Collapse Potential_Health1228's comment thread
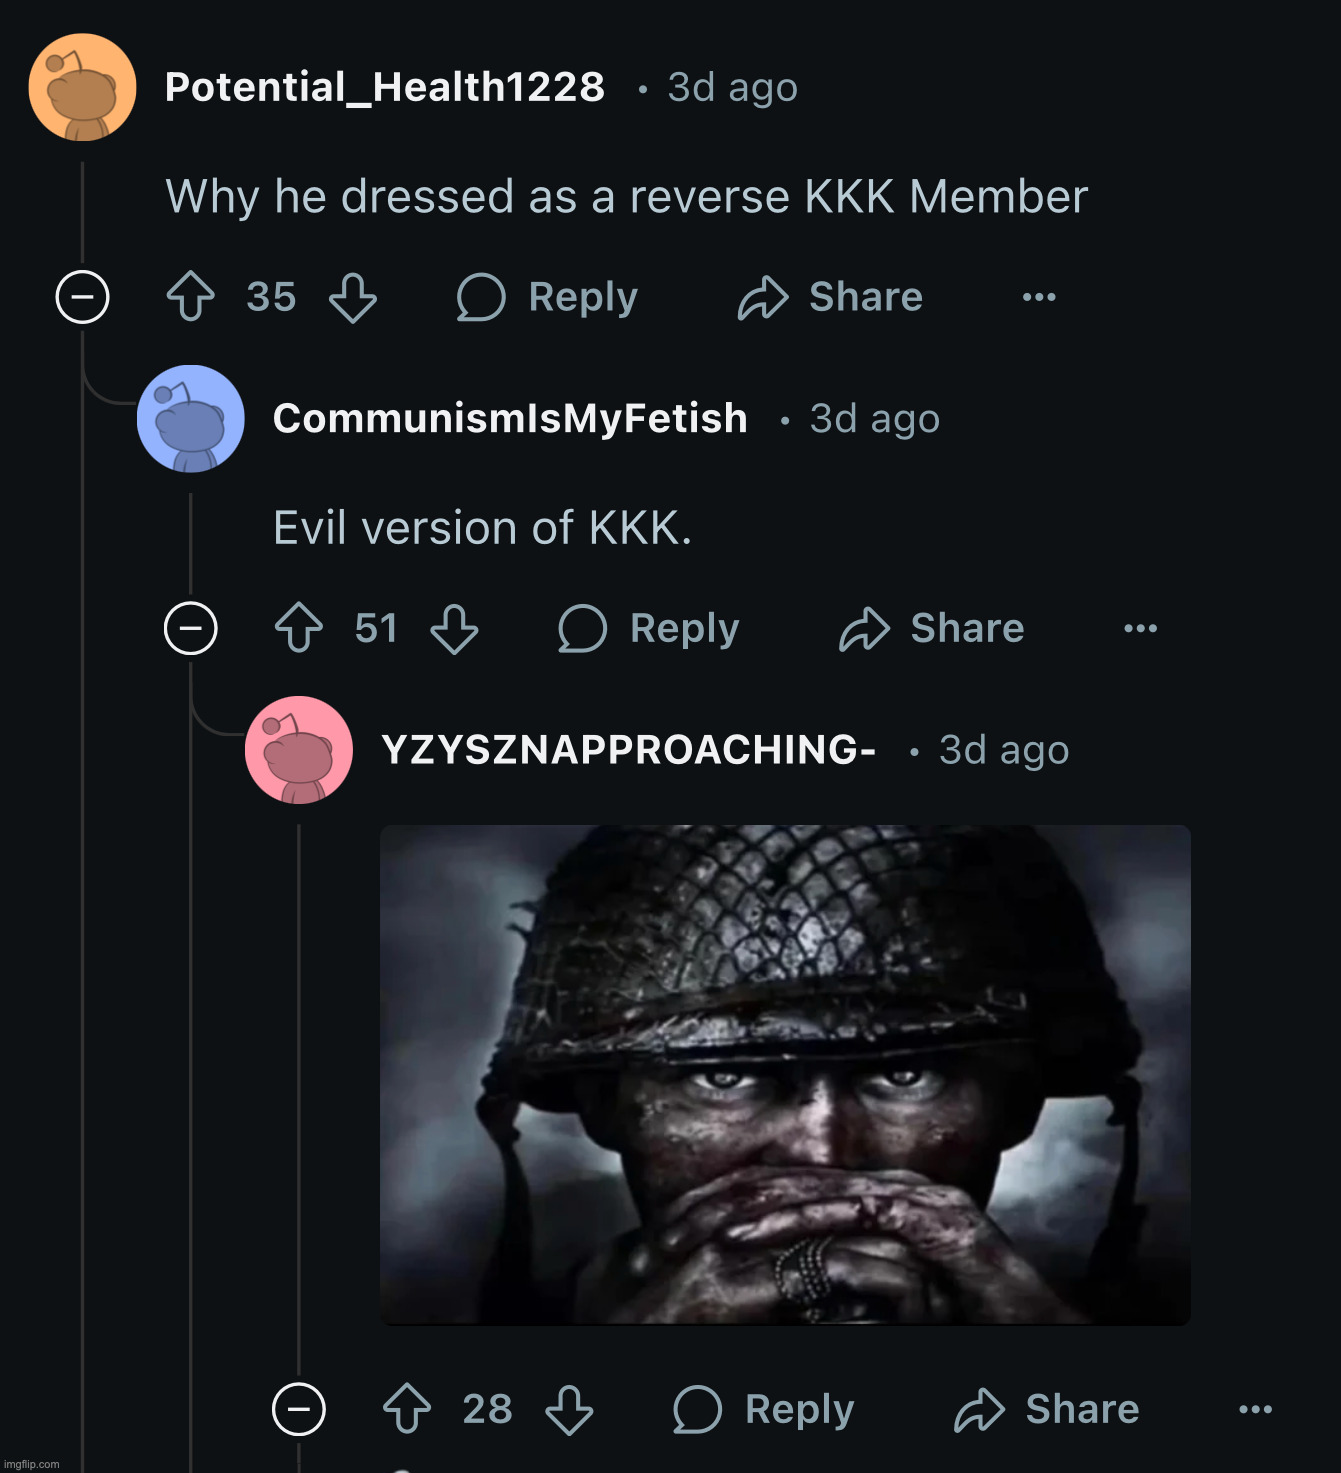Image resolution: width=1341 pixels, height=1473 pixels. [82, 297]
